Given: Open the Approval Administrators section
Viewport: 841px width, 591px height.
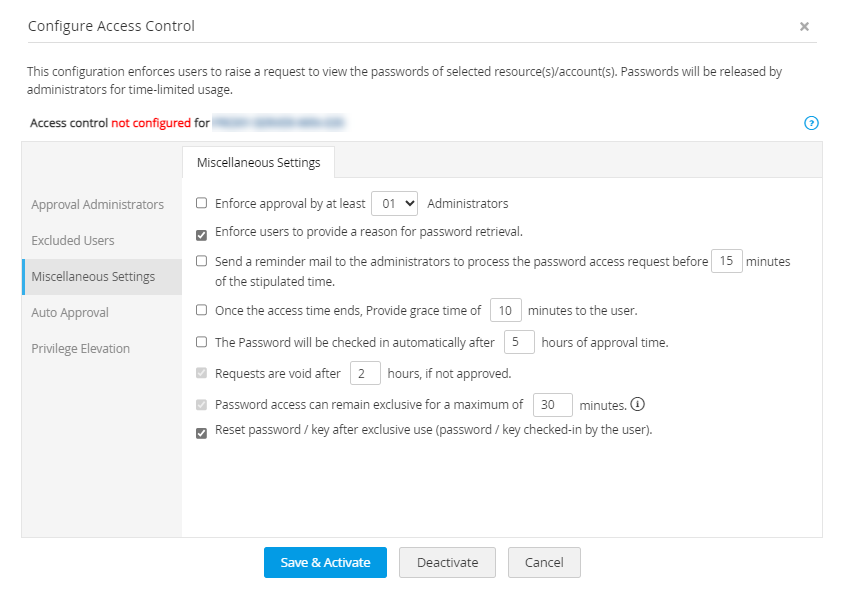Looking at the screenshot, I should tap(97, 205).
